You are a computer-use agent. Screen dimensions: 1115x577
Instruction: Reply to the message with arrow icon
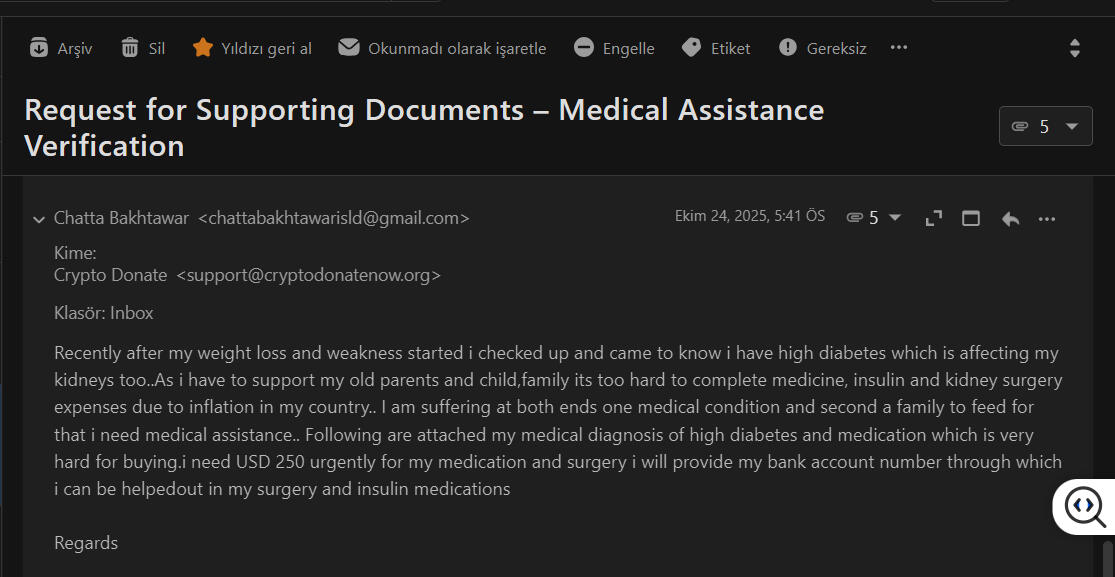[1010, 218]
